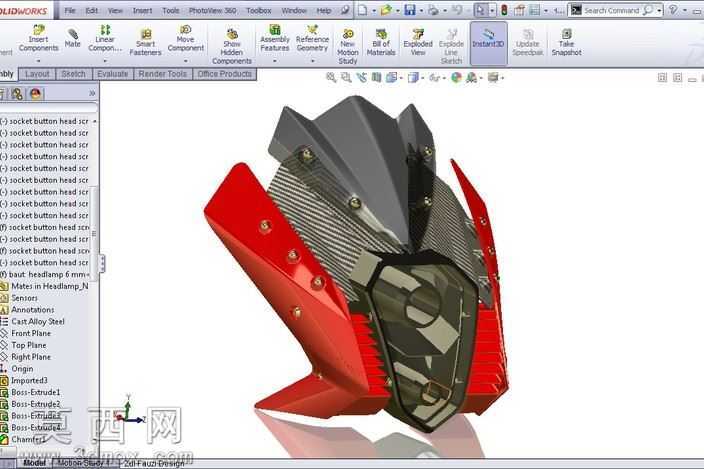This screenshot has height=469, width=704.
Task: Switch to the Model tab
Action: tap(34, 463)
